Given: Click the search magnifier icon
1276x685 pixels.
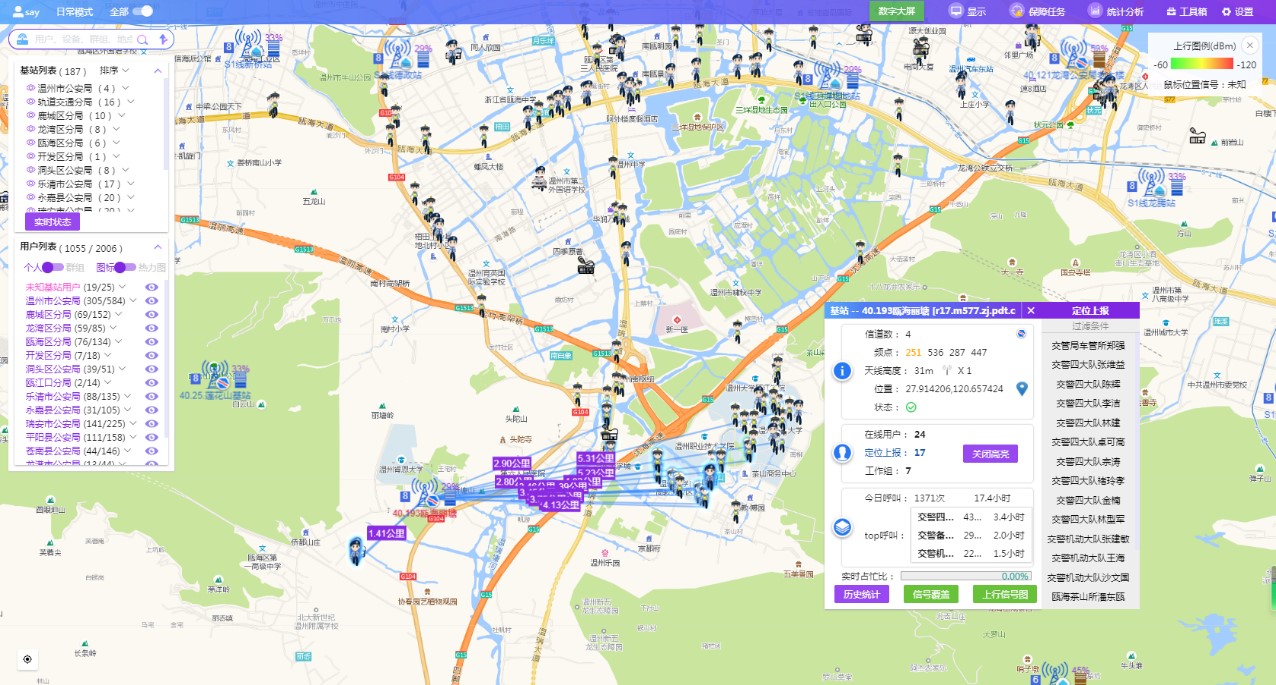Looking at the screenshot, I should tap(143, 39).
